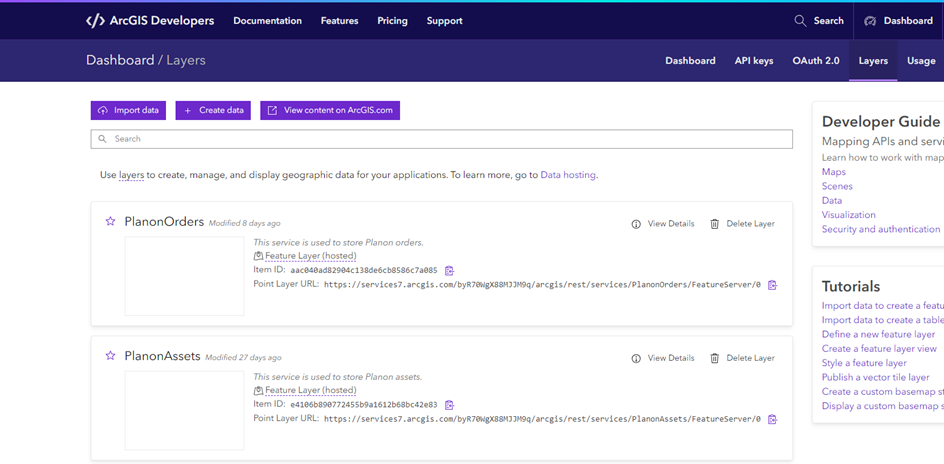Click the Create data button
The height and width of the screenshot is (464, 944).
point(213,110)
